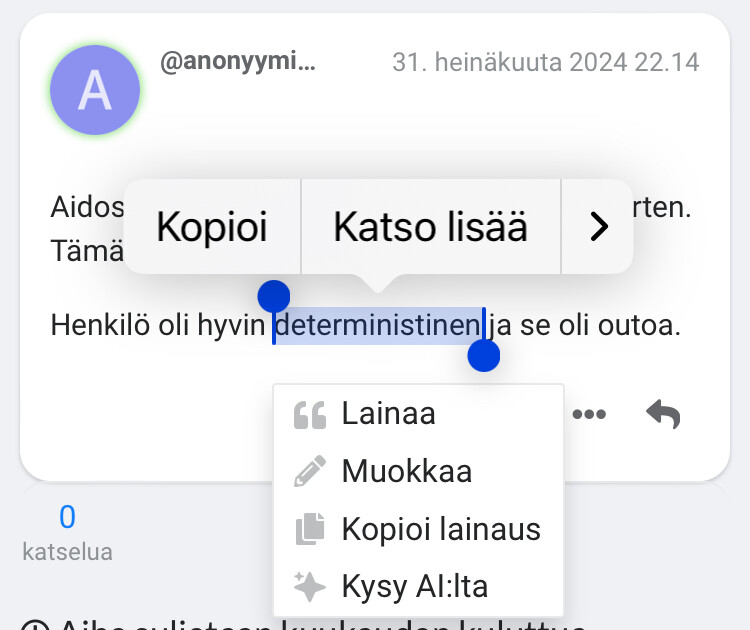The image size is (750, 630).
Task: Select the Muokkaa menu label
Action: [406, 471]
